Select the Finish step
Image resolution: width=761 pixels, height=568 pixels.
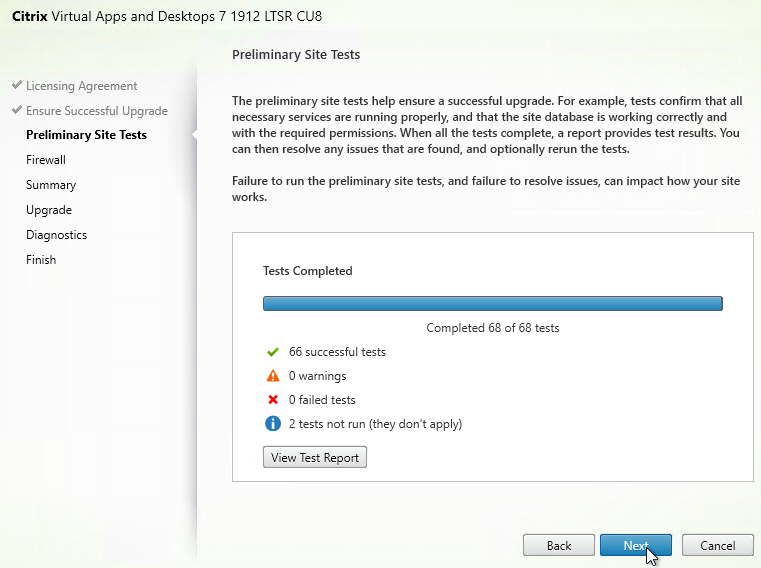point(41,260)
